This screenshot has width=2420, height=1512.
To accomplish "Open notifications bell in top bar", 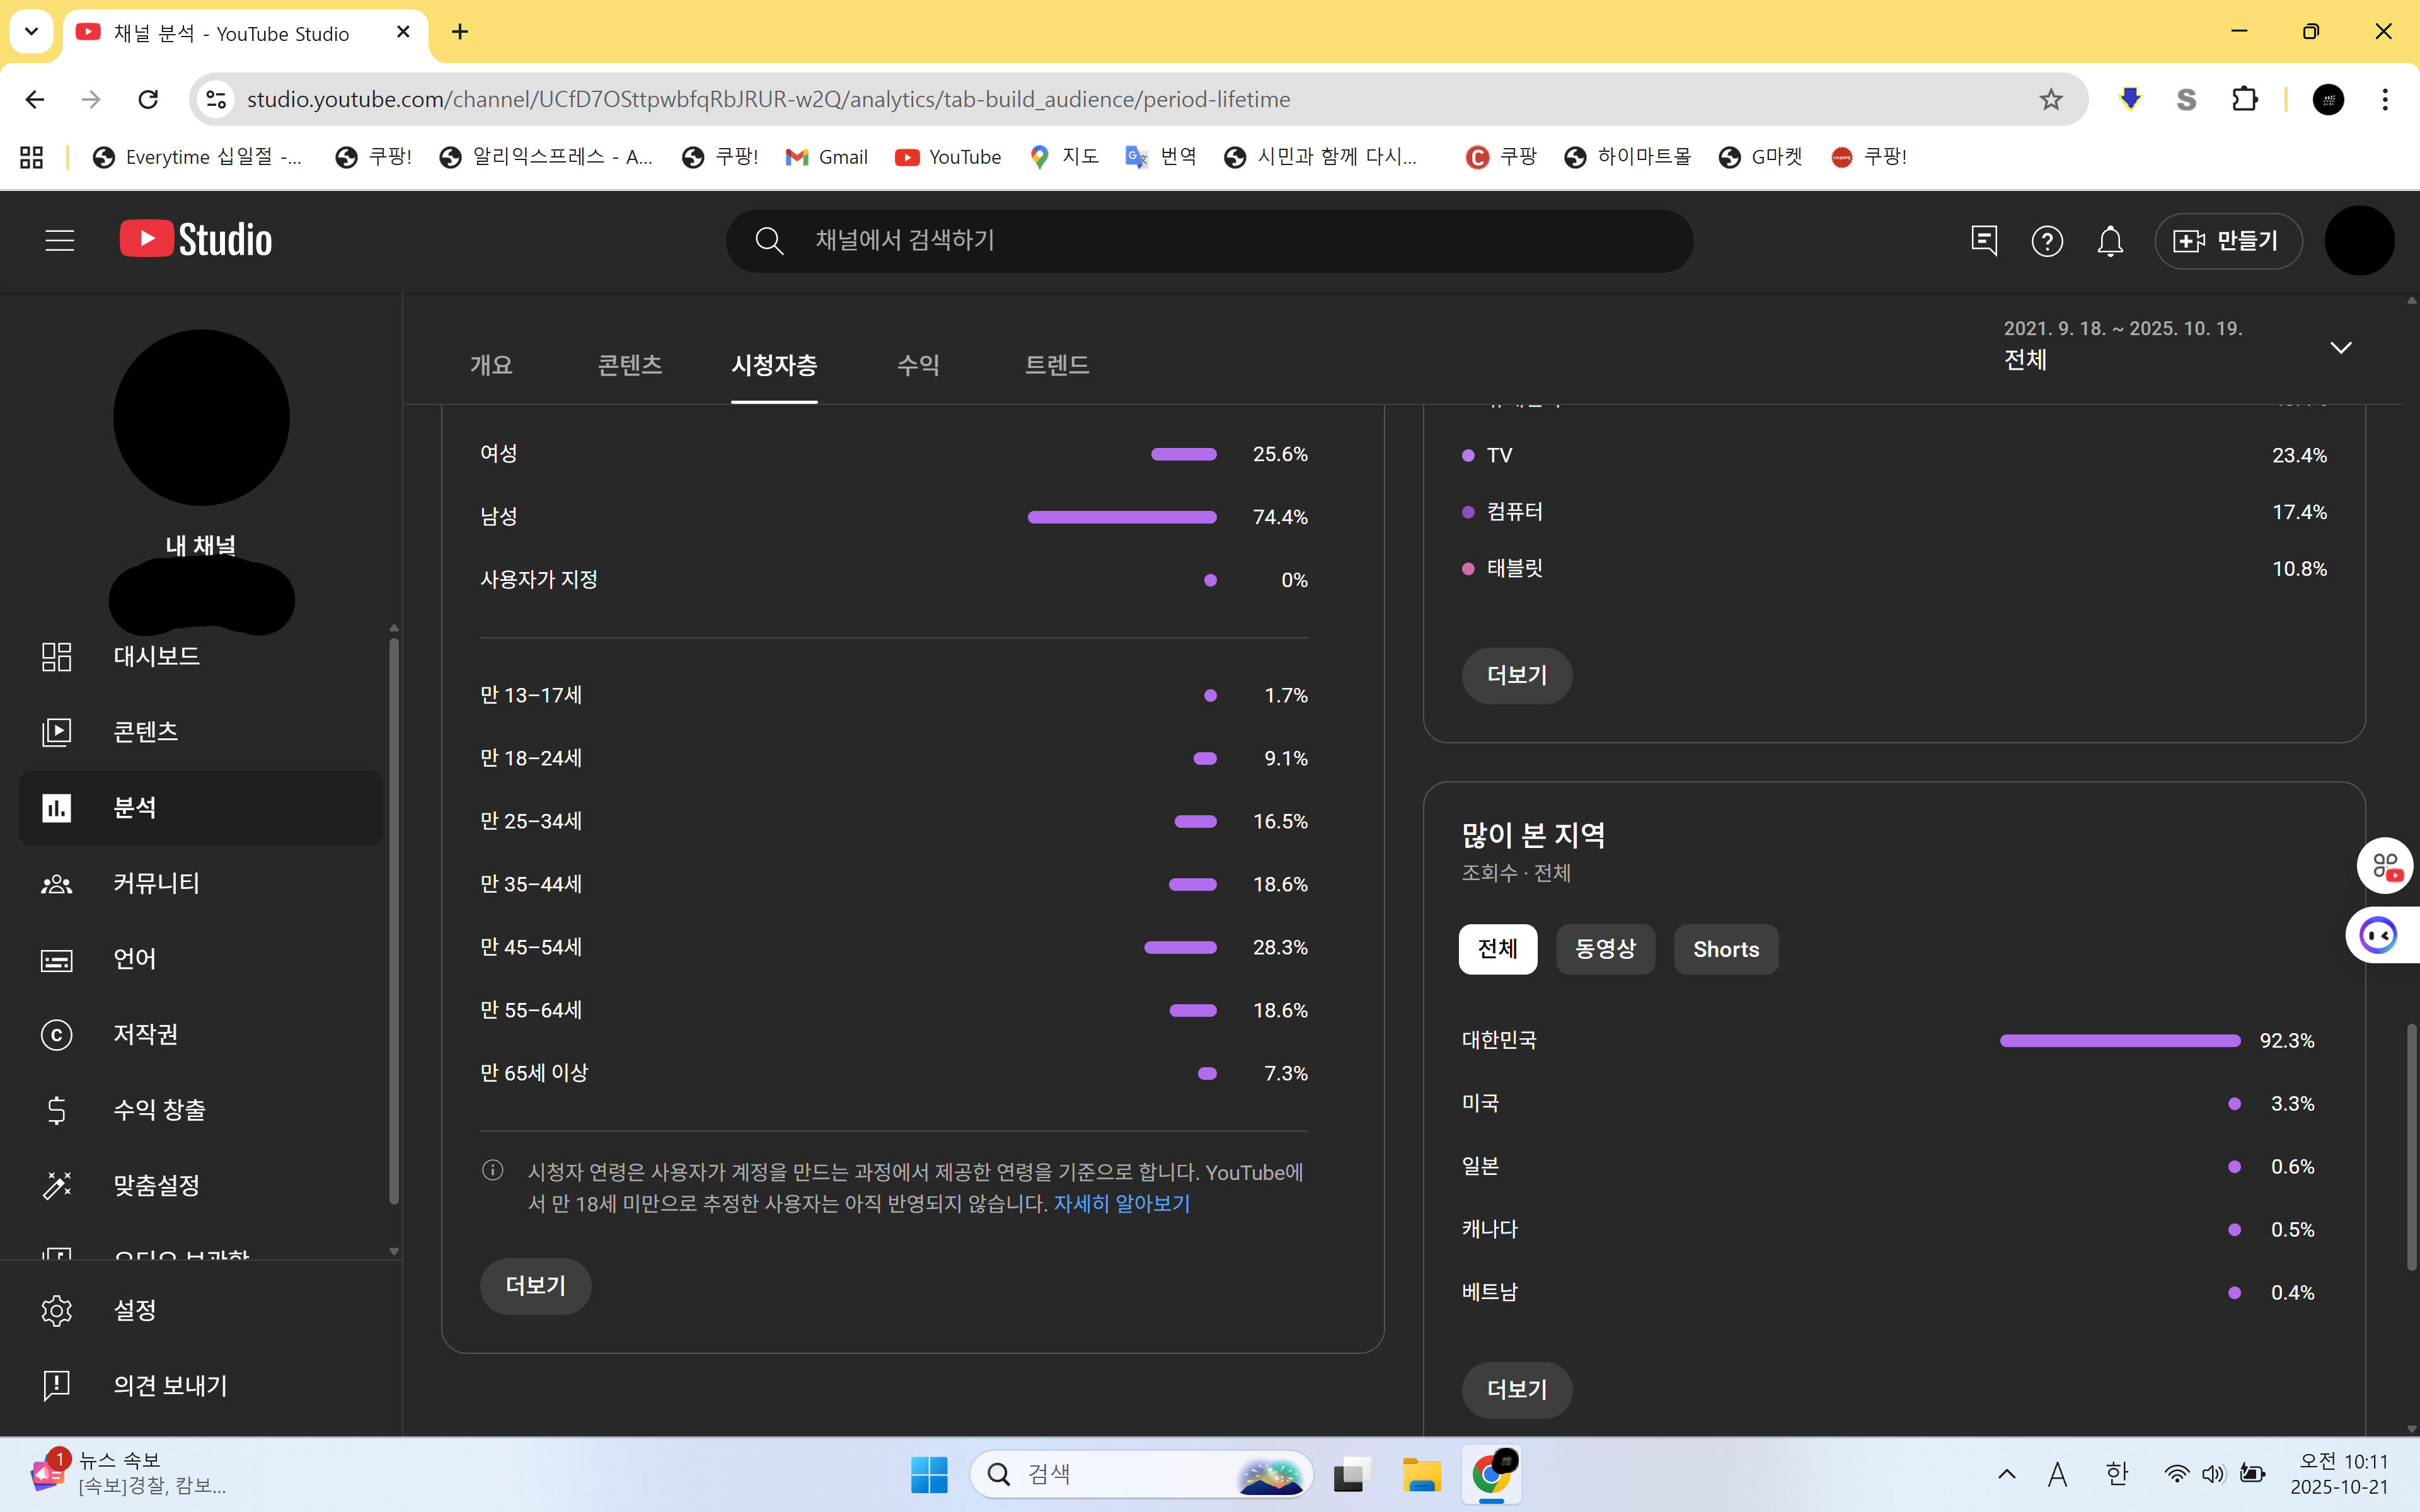I will pyautogui.click(x=2110, y=240).
